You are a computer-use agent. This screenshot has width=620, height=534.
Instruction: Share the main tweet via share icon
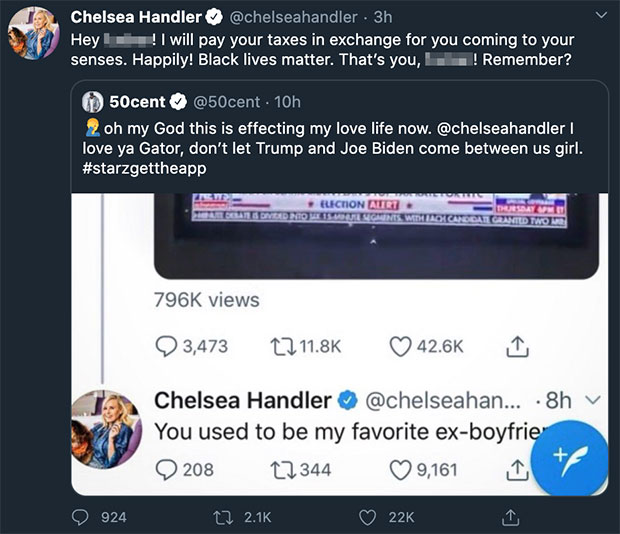tap(510, 516)
